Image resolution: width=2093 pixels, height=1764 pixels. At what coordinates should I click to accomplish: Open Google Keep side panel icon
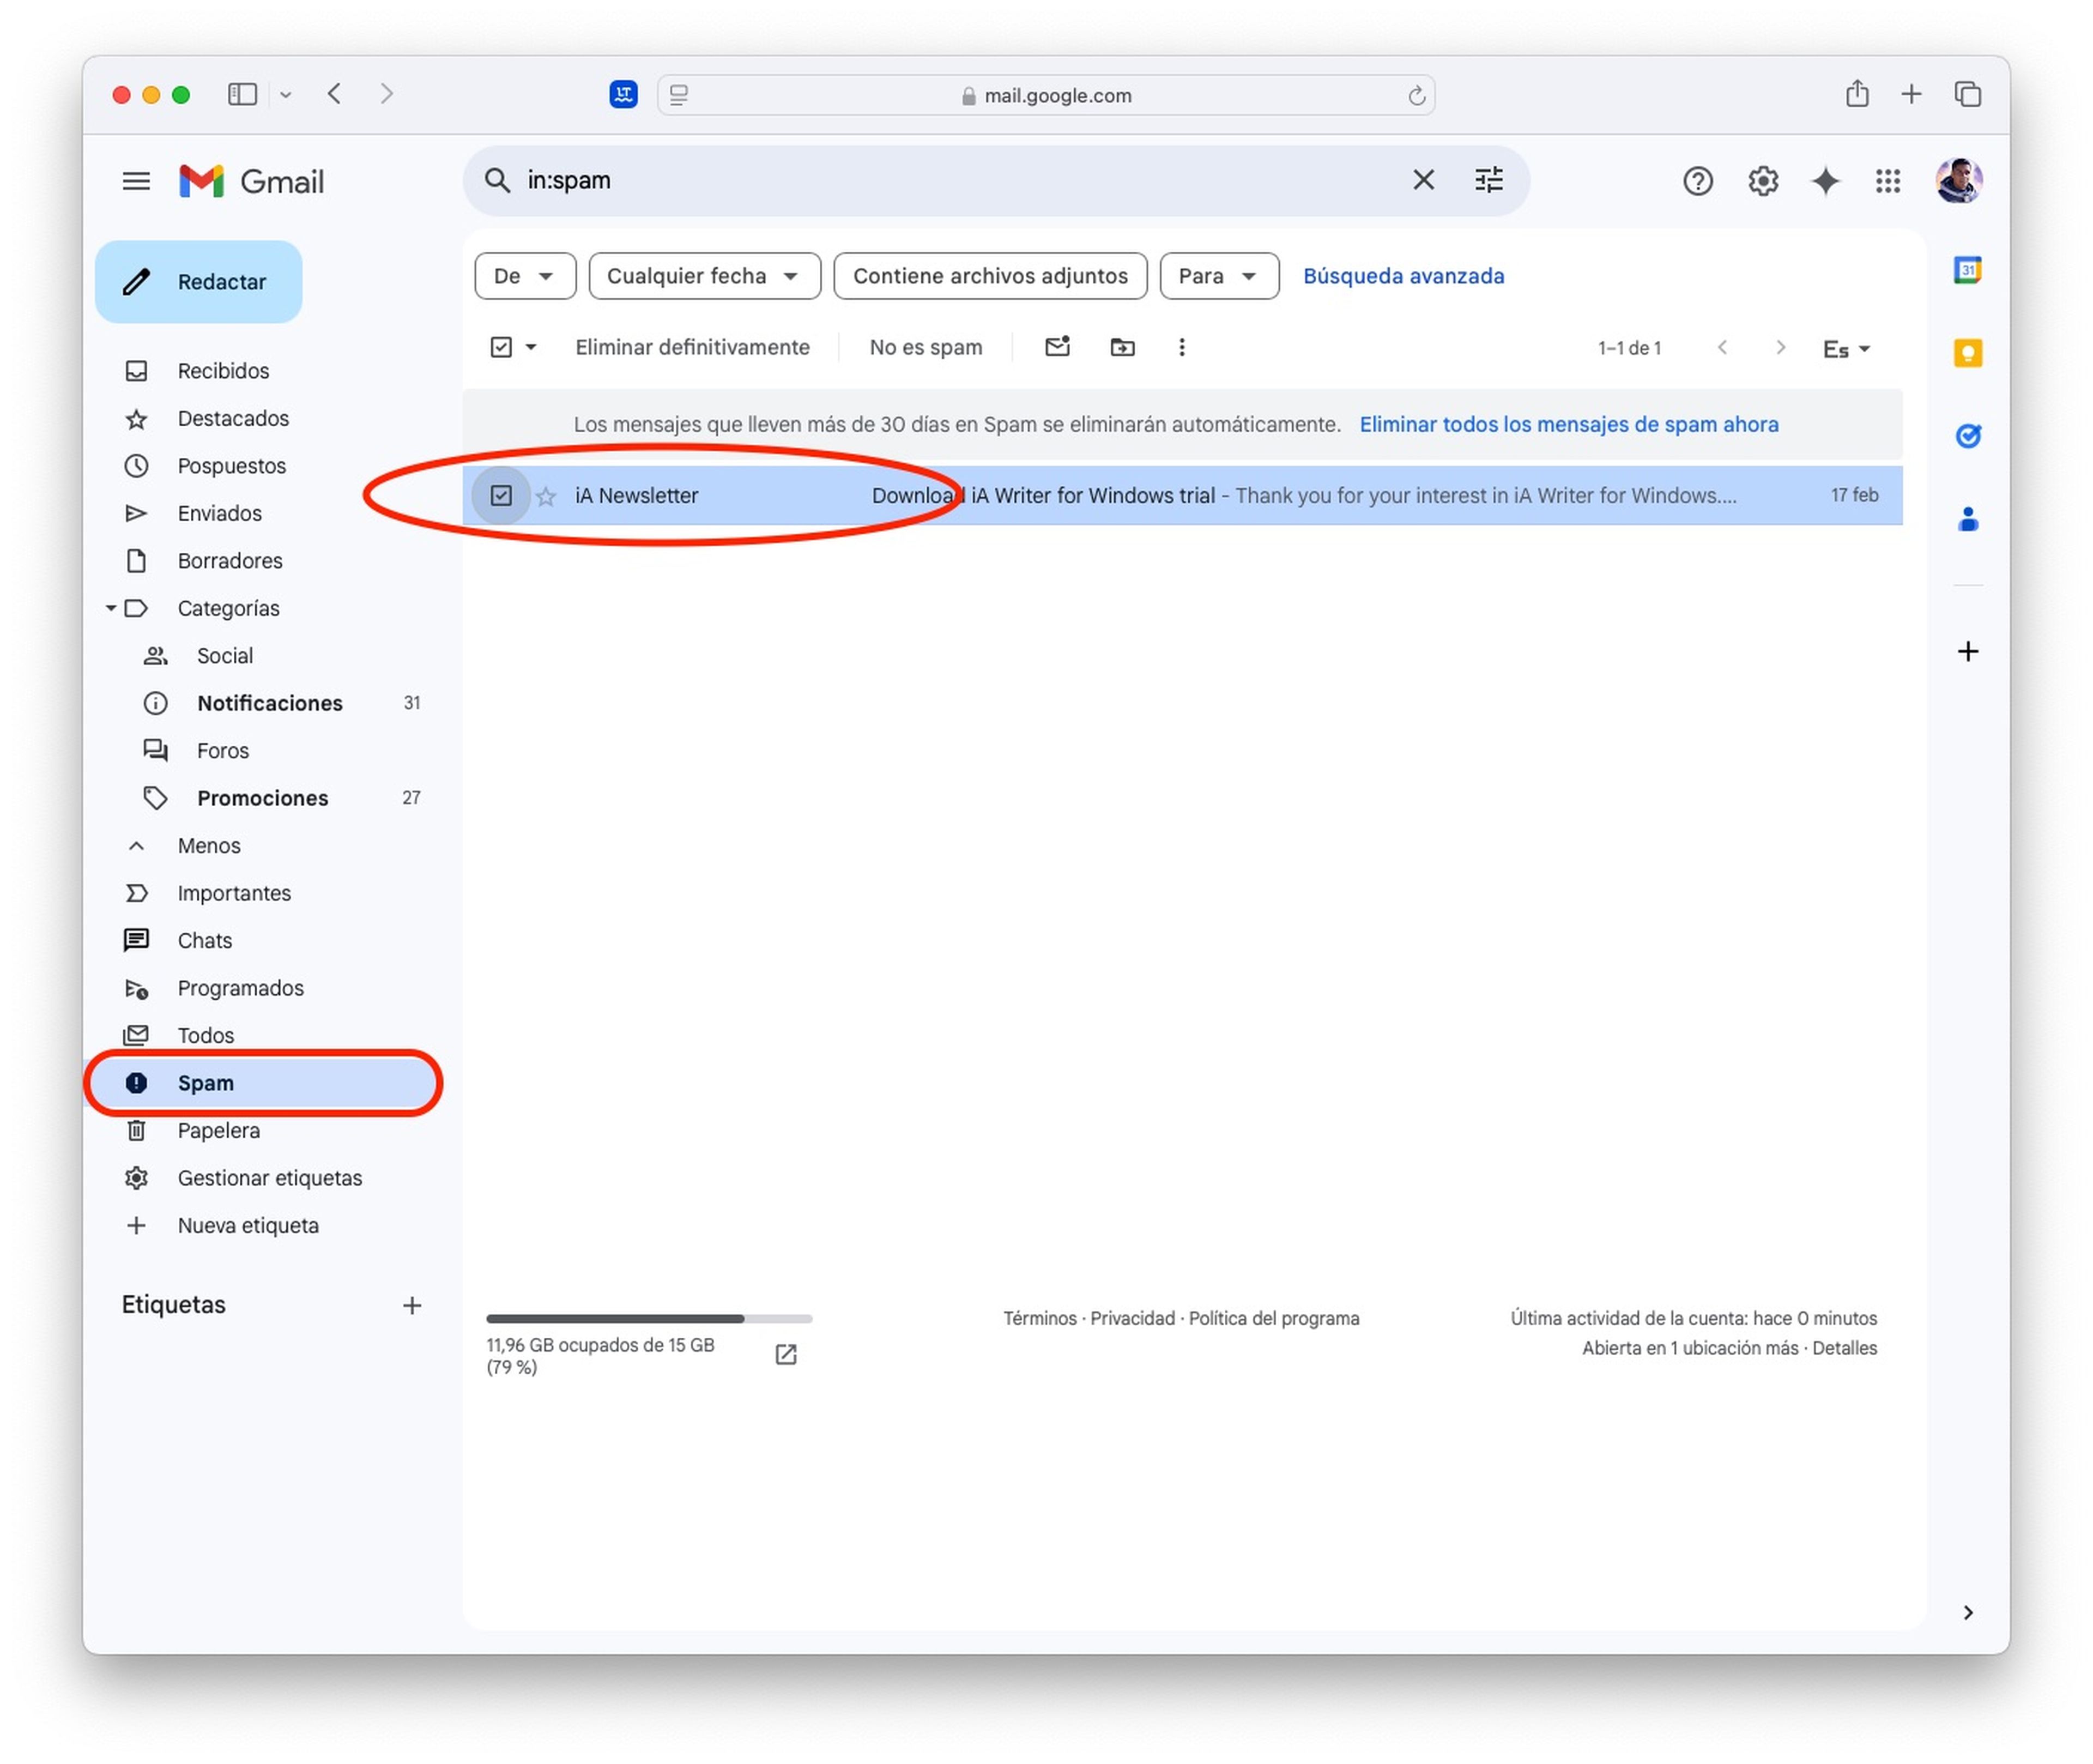1967,353
